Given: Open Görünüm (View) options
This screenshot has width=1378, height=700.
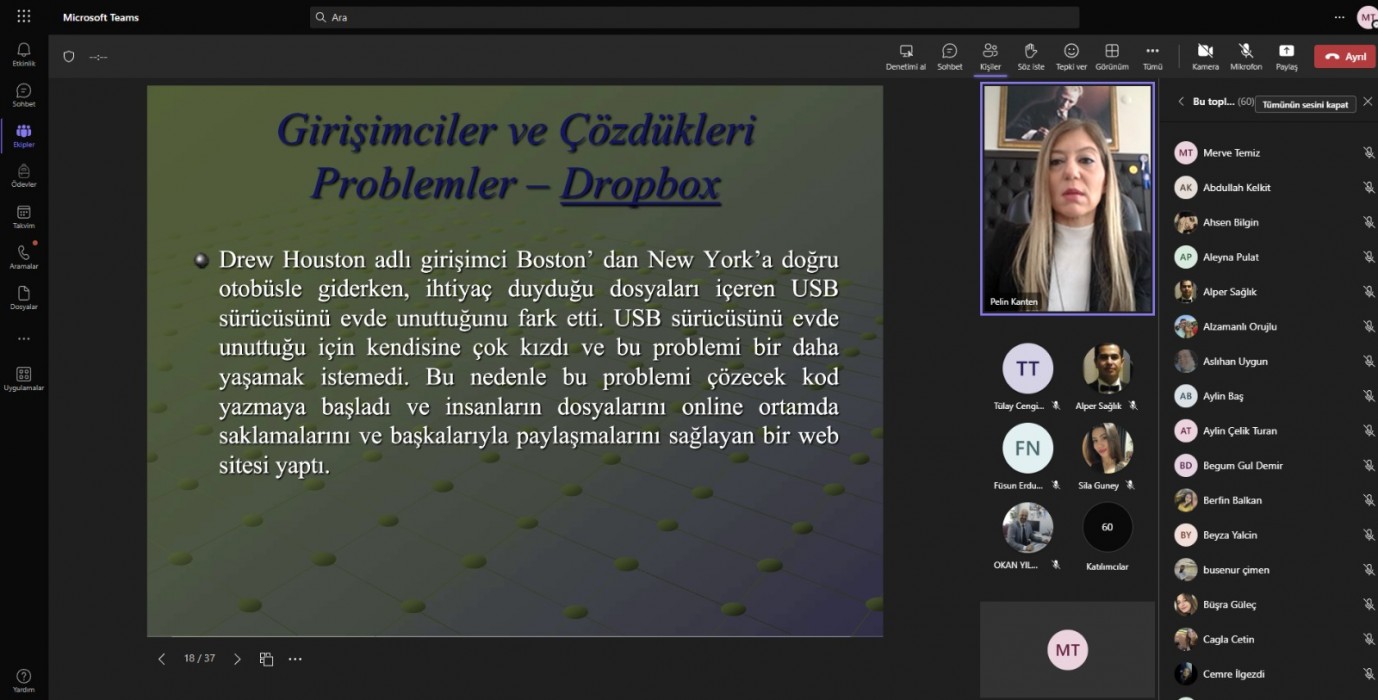Looking at the screenshot, I should tap(1112, 57).
